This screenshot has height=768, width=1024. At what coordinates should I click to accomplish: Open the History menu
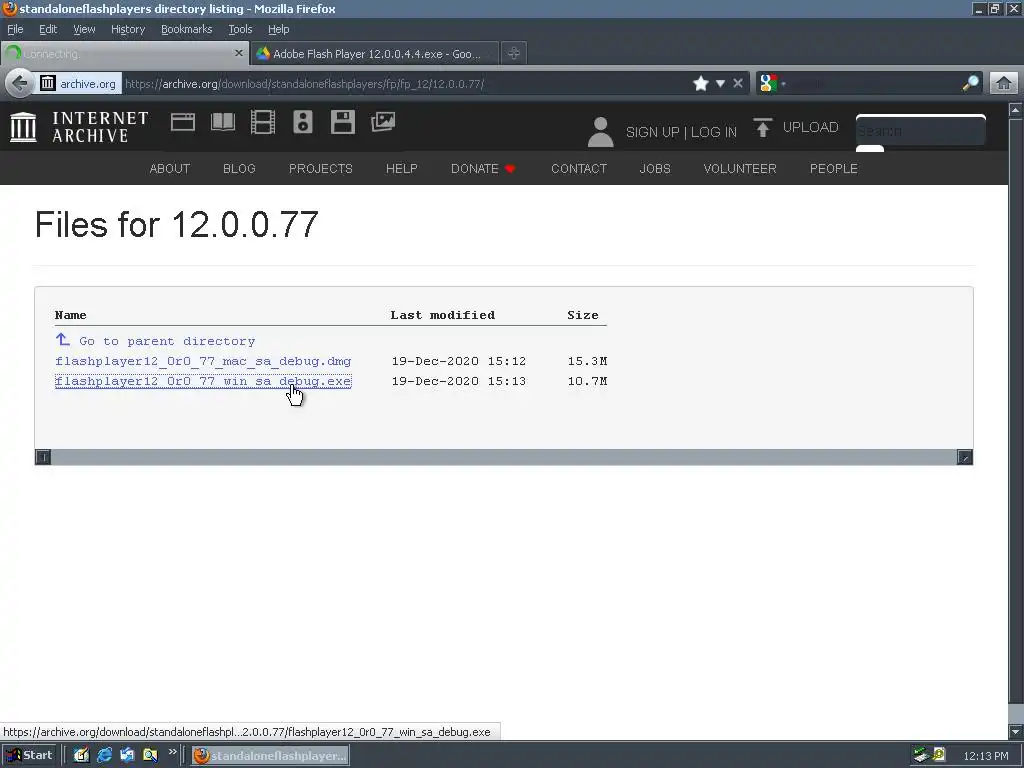127,29
